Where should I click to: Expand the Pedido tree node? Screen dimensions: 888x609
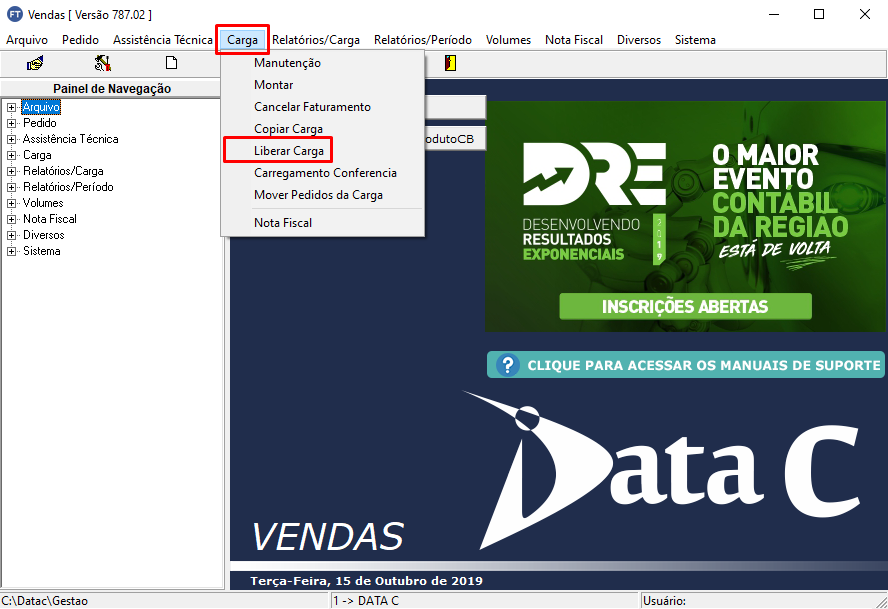[11, 123]
